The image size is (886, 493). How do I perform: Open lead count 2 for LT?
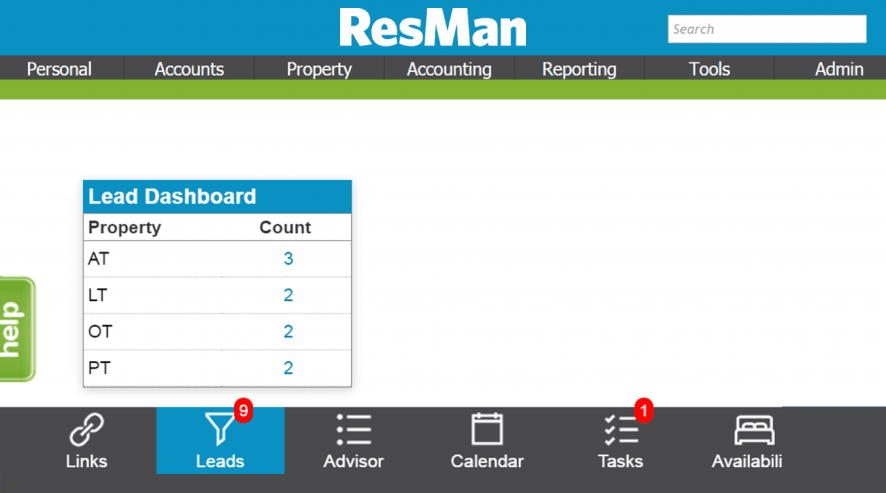tap(288, 295)
